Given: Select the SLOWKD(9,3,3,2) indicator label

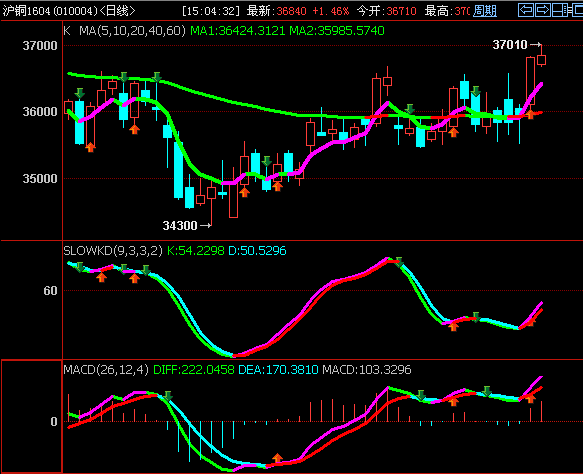Looking at the screenshot, I should click(x=113, y=251).
